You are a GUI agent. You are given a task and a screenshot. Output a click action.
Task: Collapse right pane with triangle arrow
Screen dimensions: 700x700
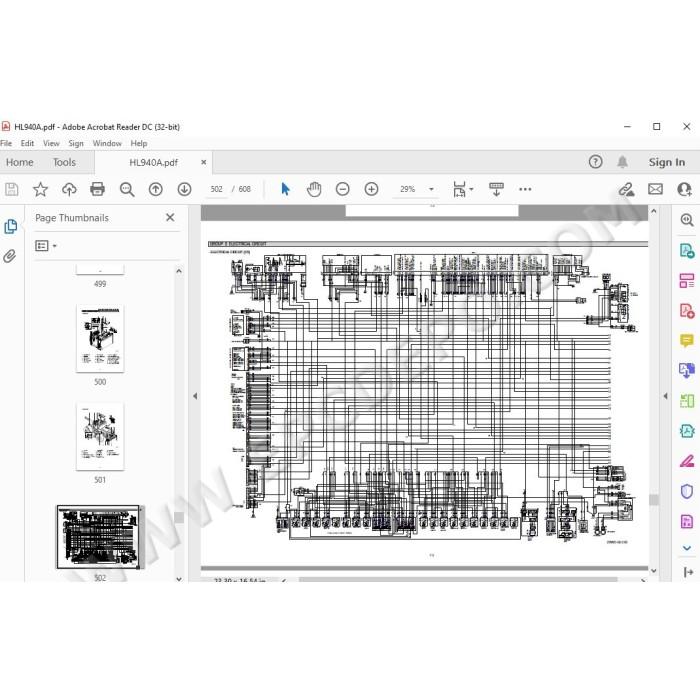(x=665, y=396)
